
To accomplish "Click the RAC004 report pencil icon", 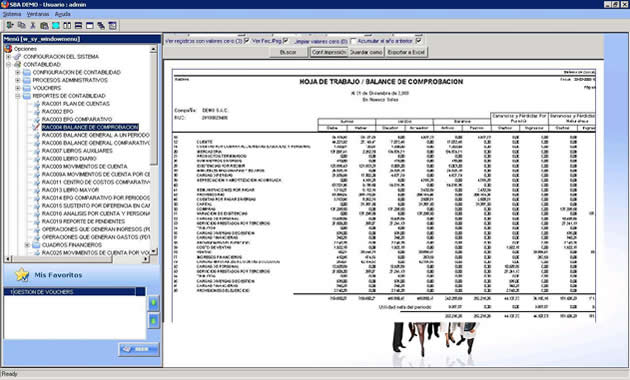I will pyautogui.click(x=36, y=127).
